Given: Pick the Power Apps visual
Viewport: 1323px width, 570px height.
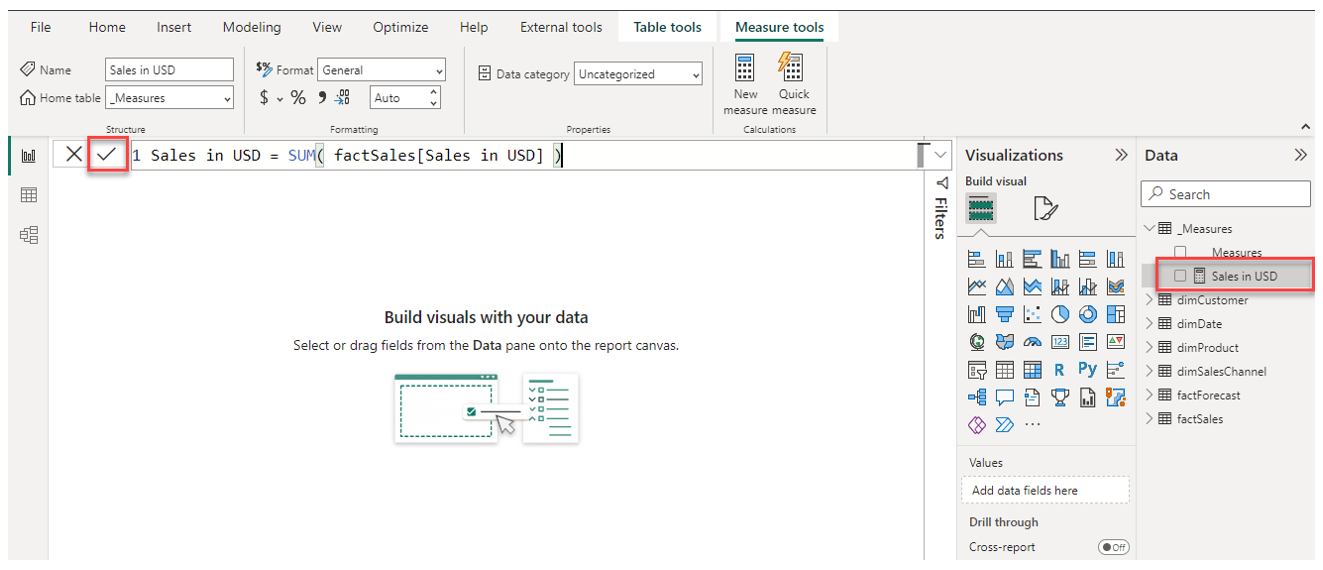Looking at the screenshot, I should pos(977,424).
